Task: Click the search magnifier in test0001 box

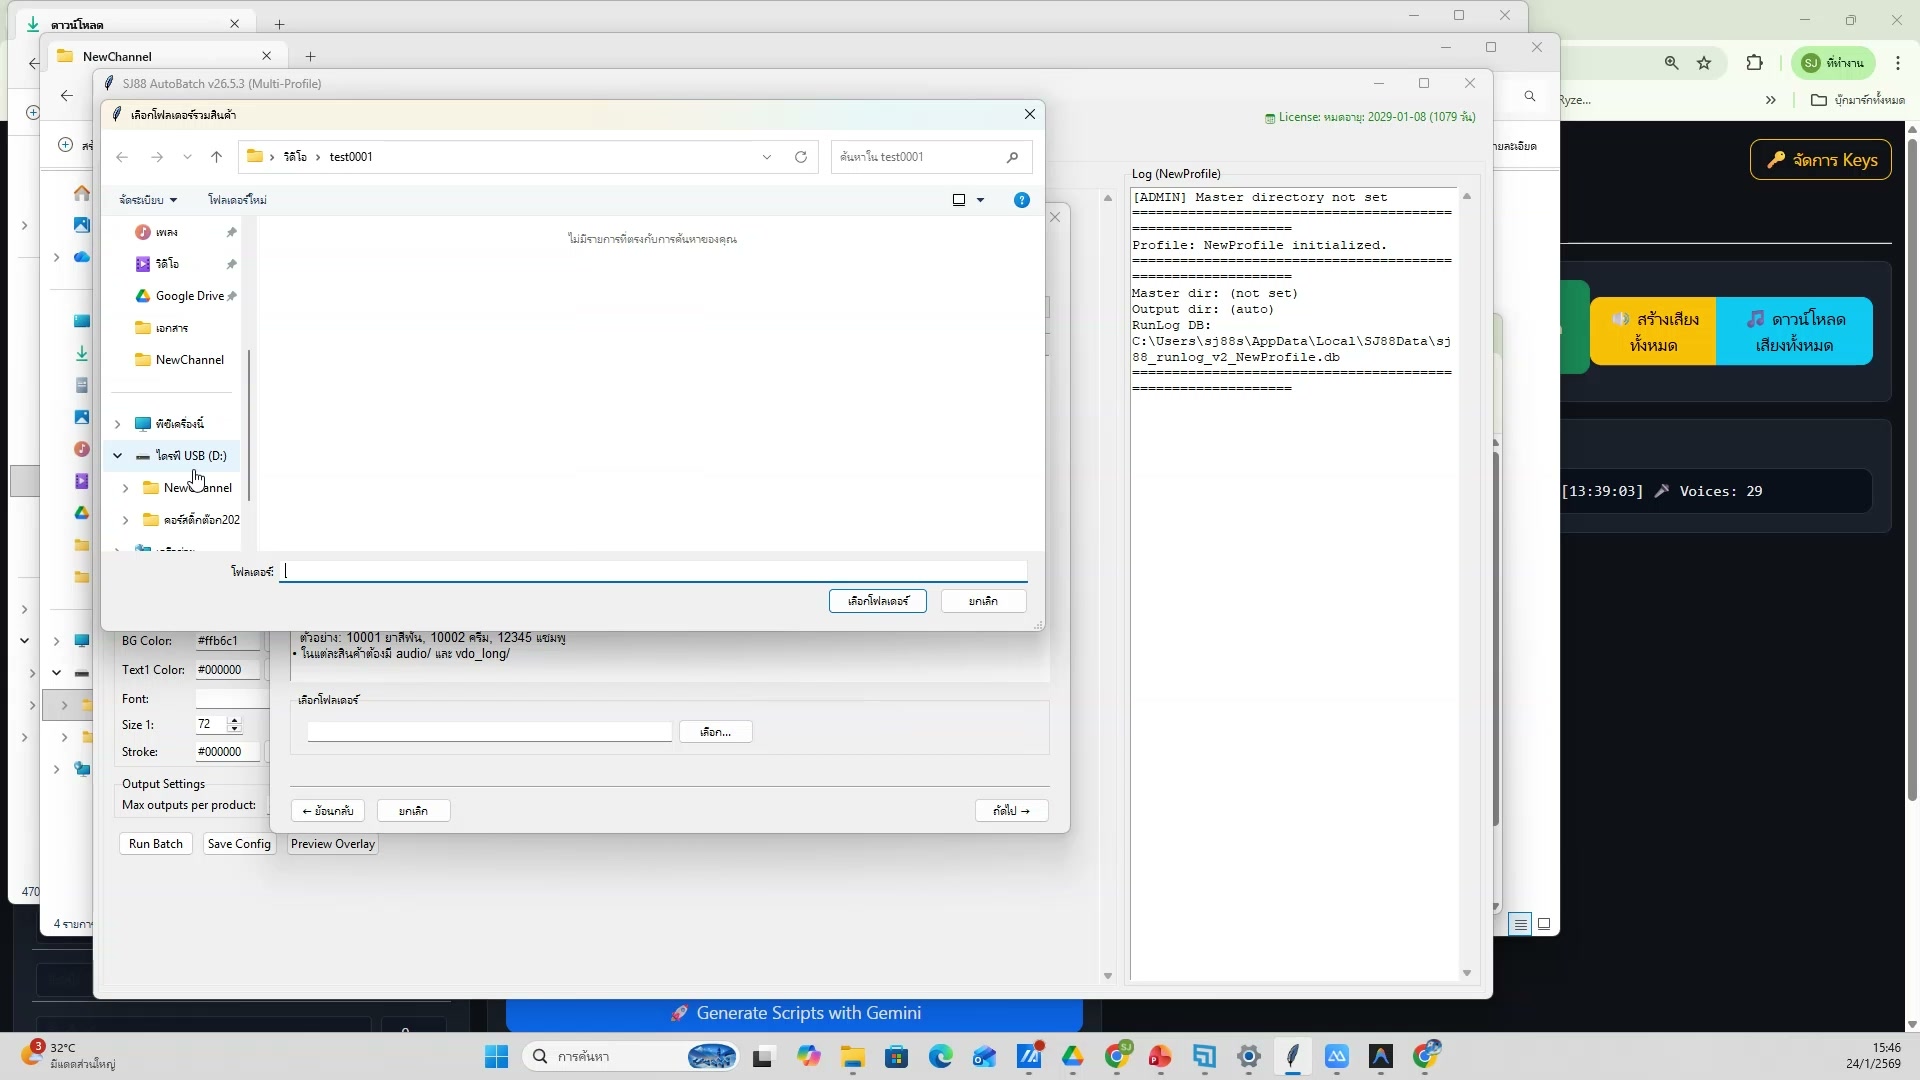Action: (1012, 157)
